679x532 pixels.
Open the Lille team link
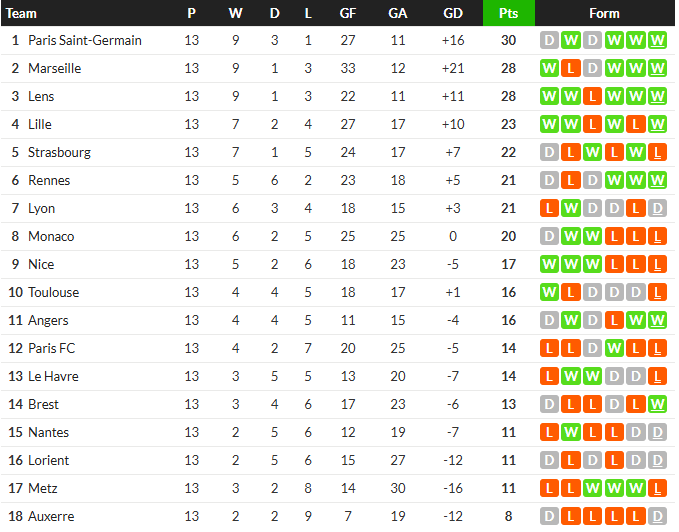click(x=40, y=125)
